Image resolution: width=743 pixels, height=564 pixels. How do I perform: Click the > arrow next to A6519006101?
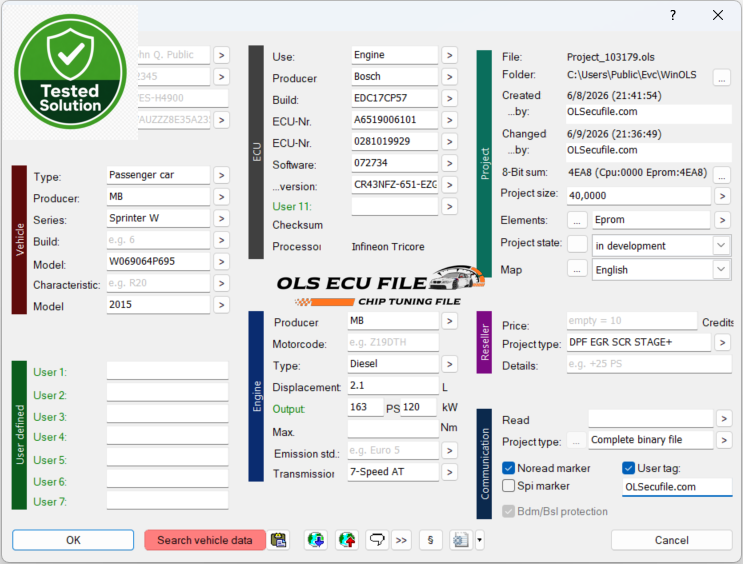tap(450, 120)
